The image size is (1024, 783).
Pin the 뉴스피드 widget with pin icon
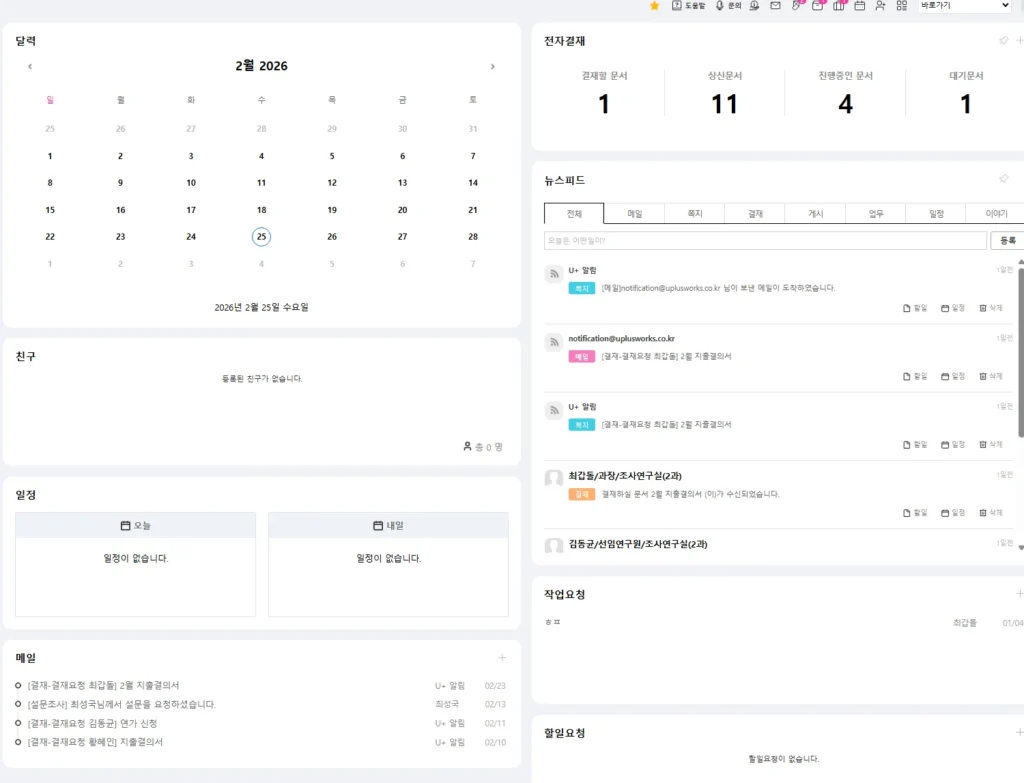coord(1003,179)
